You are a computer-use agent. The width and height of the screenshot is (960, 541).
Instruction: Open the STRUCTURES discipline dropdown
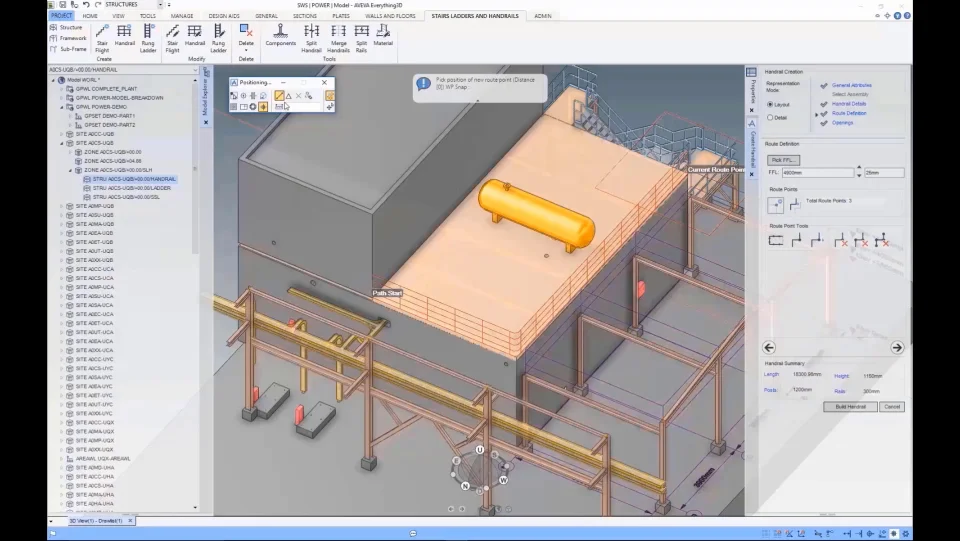click(x=160, y=5)
